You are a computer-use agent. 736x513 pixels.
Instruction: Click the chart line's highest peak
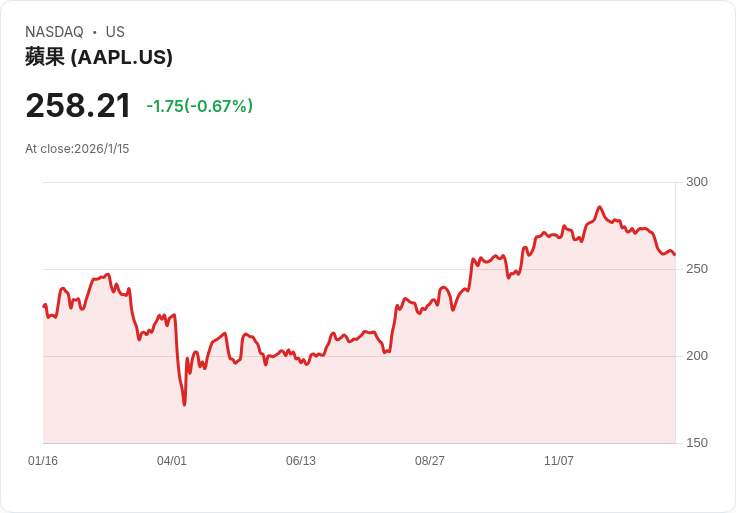[x=600, y=208]
